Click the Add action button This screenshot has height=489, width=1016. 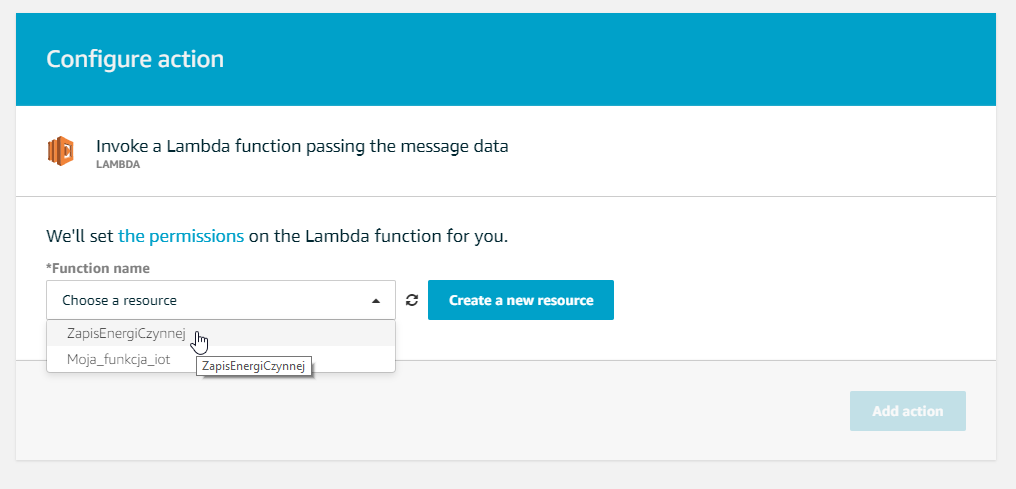[908, 411]
